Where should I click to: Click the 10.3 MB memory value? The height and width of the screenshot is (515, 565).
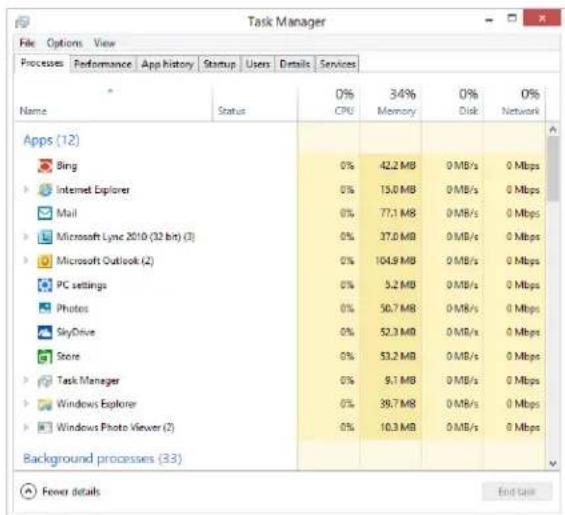pos(398,427)
